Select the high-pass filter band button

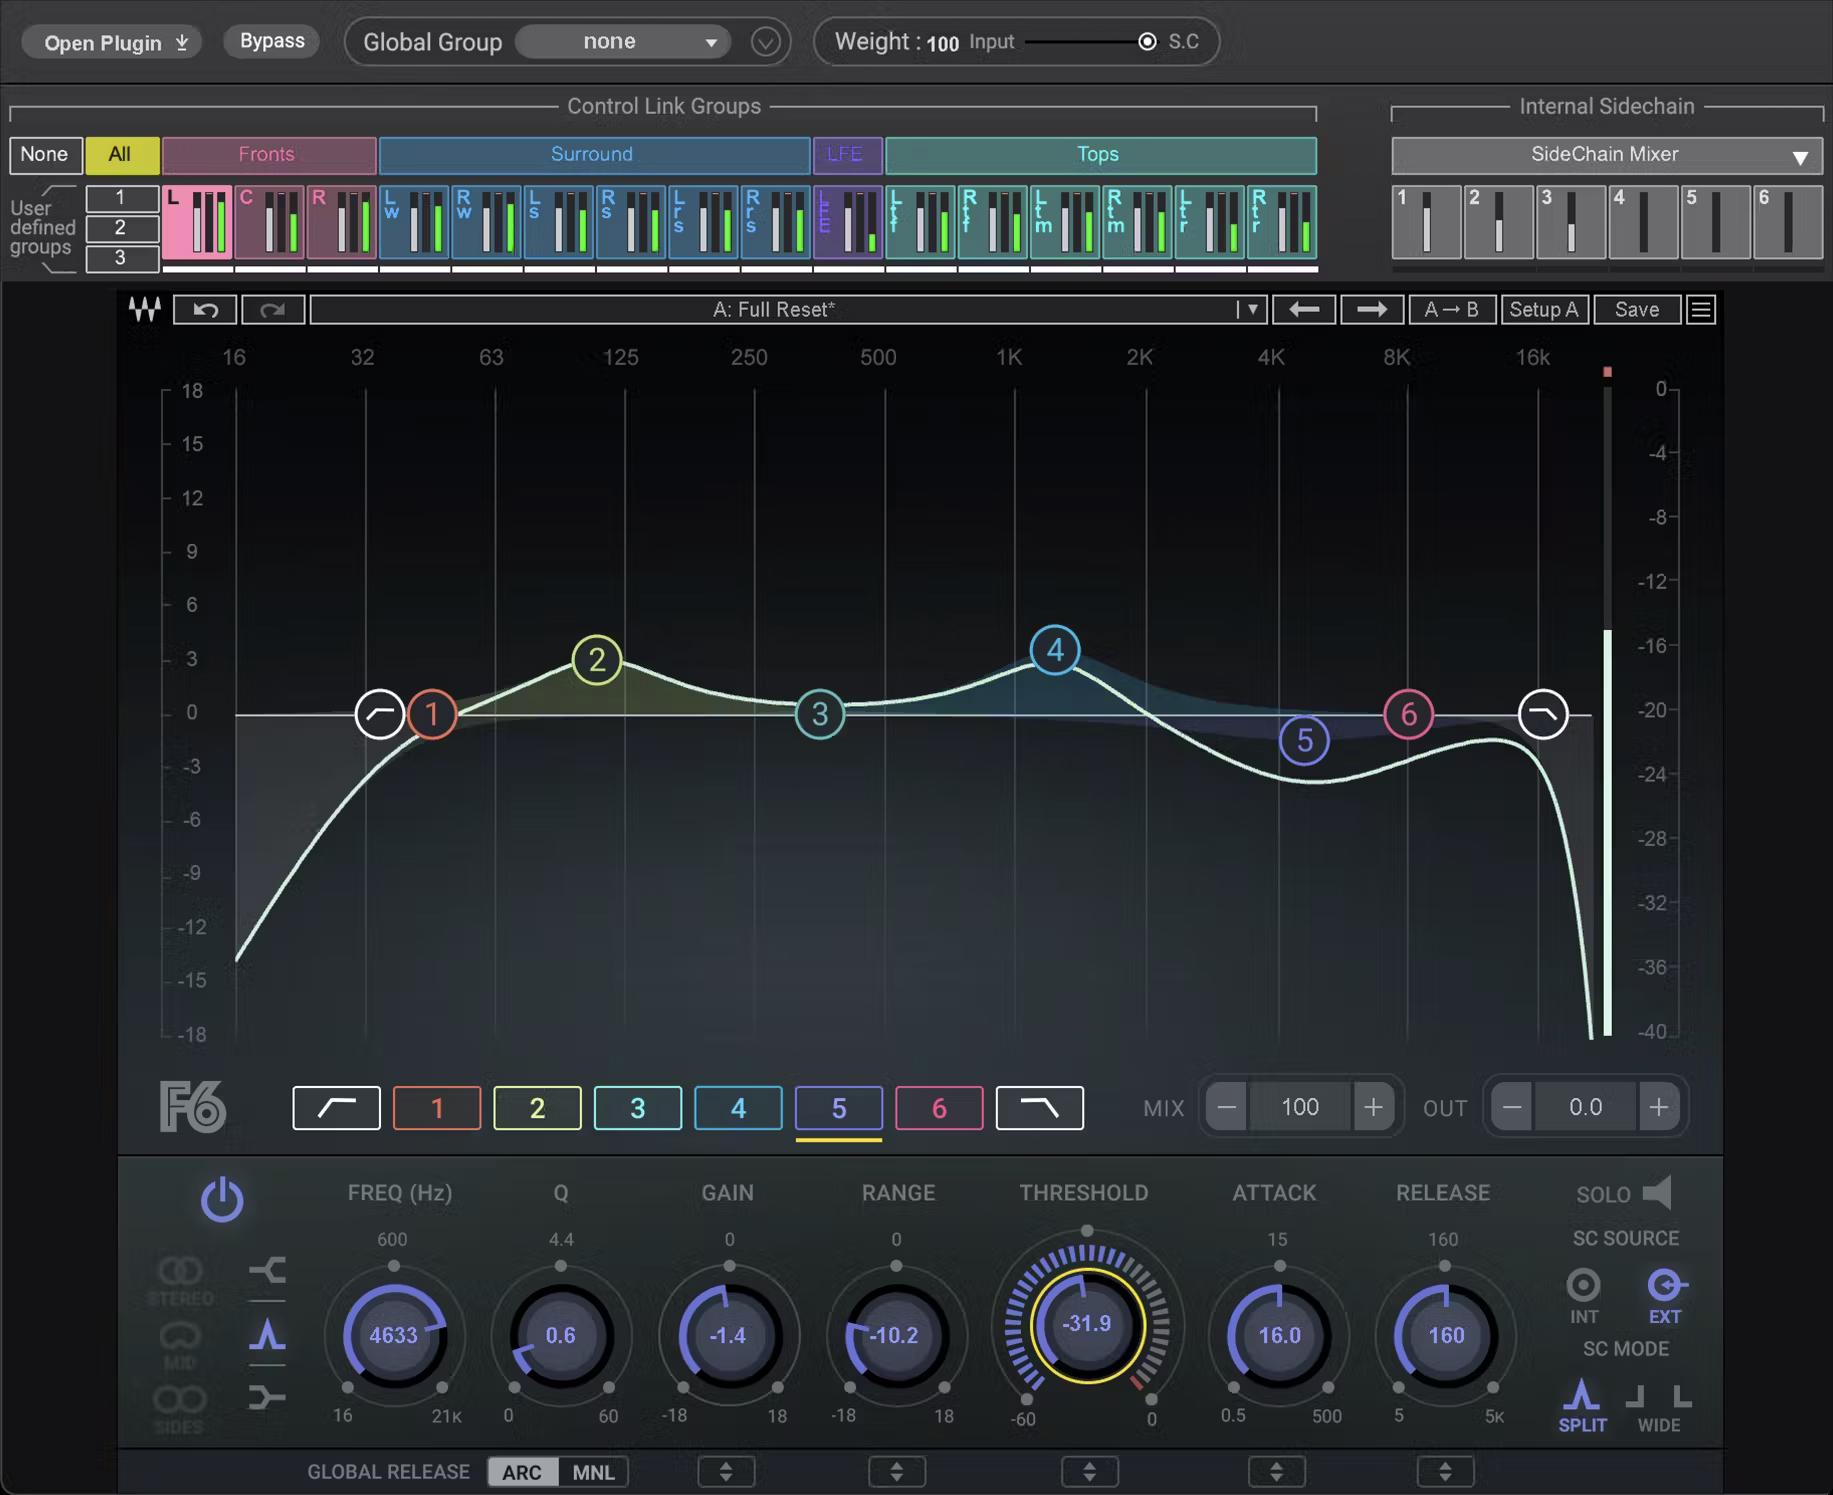point(336,1108)
